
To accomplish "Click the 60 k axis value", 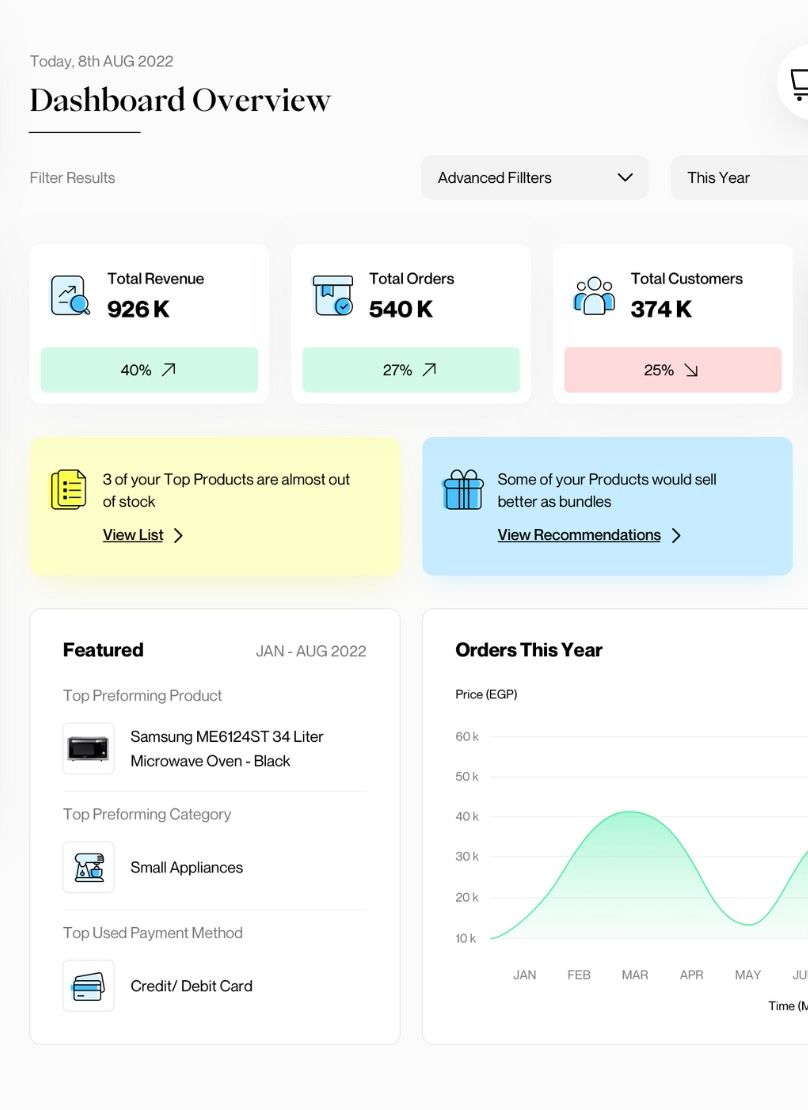I will (467, 737).
